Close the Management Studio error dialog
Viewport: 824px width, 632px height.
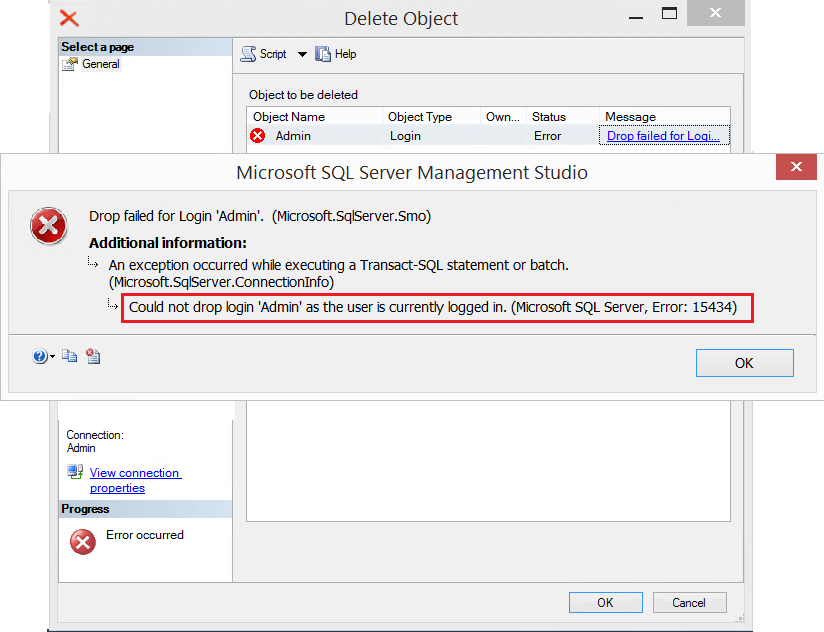[x=796, y=167]
